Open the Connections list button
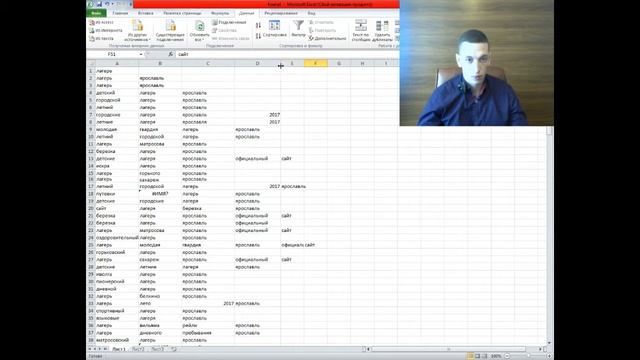The width and height of the screenshot is (640, 360). tap(229, 22)
